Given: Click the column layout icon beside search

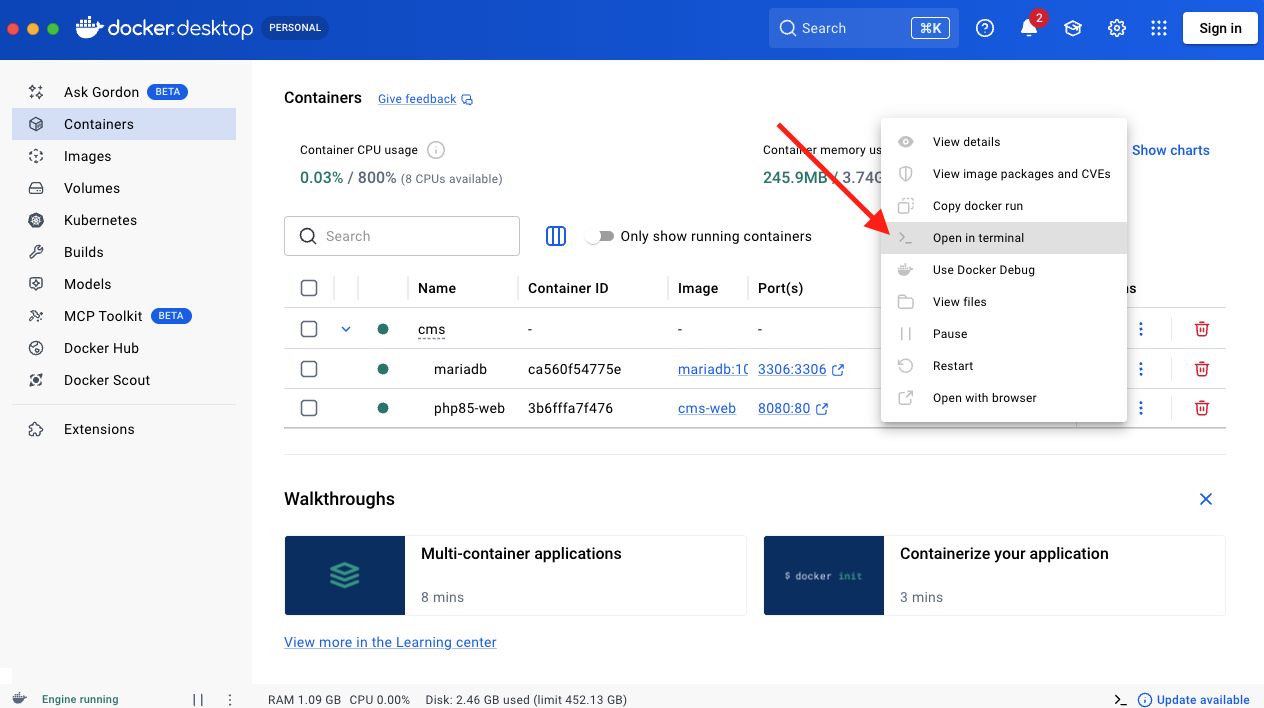Looking at the screenshot, I should [x=556, y=236].
